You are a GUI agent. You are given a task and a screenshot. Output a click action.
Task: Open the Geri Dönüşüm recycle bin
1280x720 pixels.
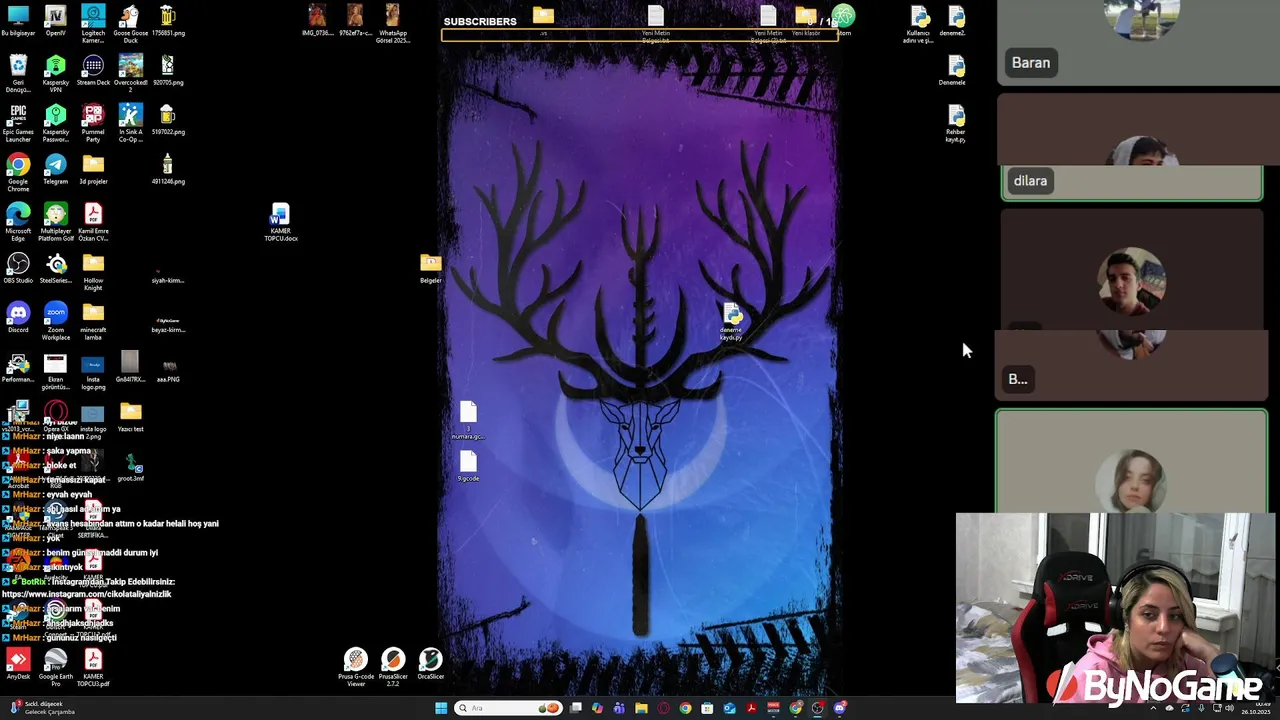click(x=18, y=73)
